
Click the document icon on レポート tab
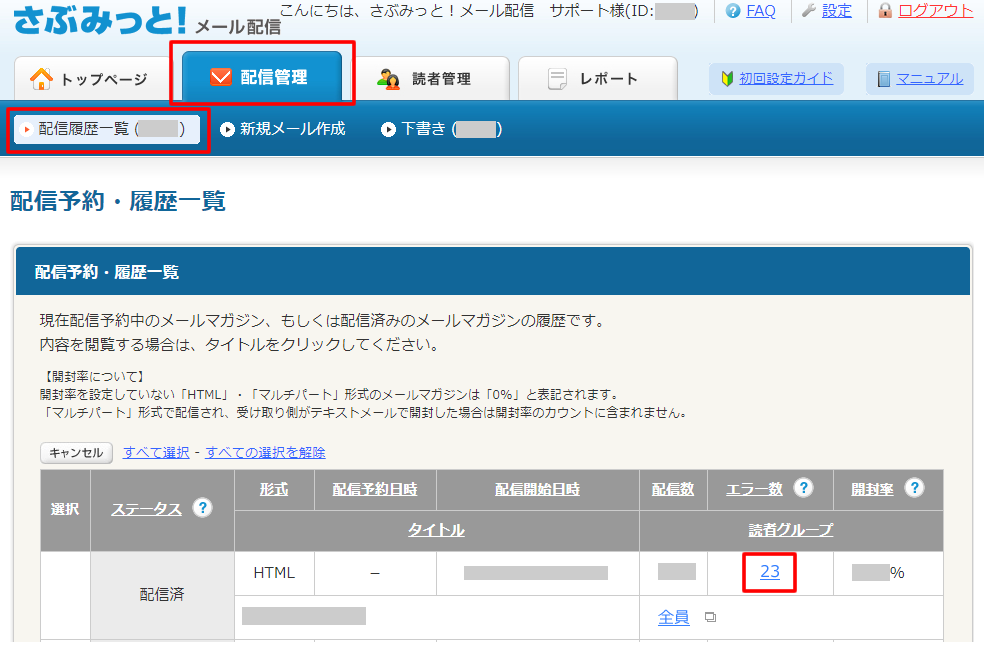coord(557,79)
